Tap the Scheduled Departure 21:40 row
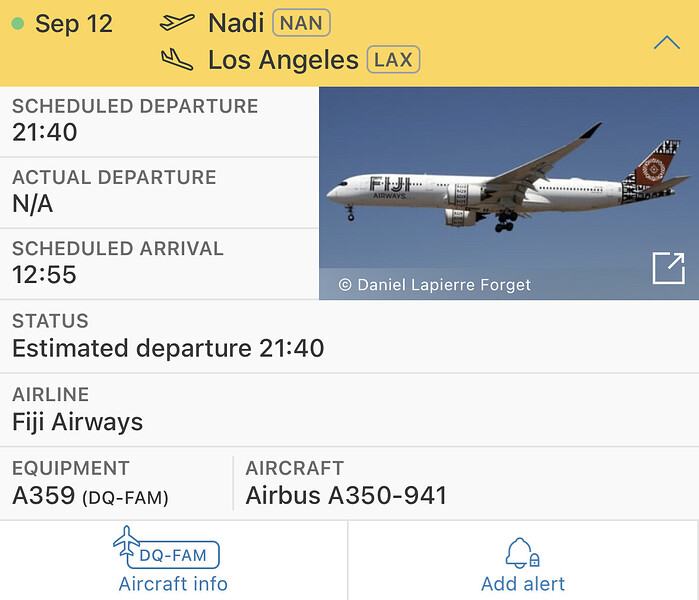 click(159, 121)
